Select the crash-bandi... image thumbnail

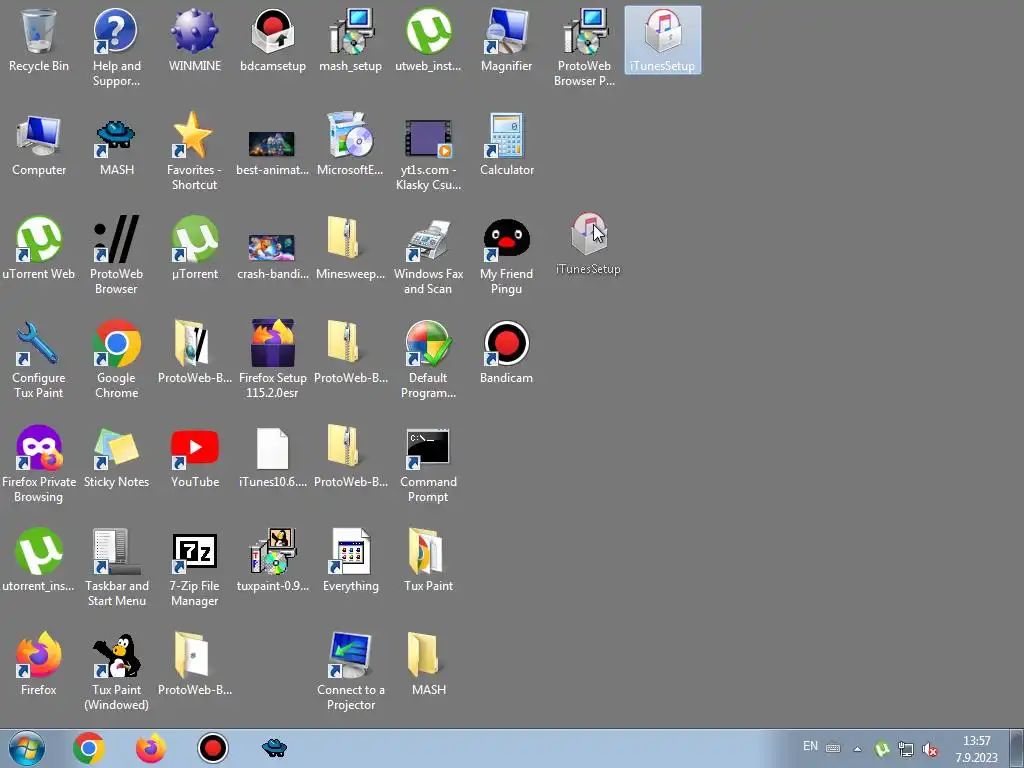click(x=272, y=256)
